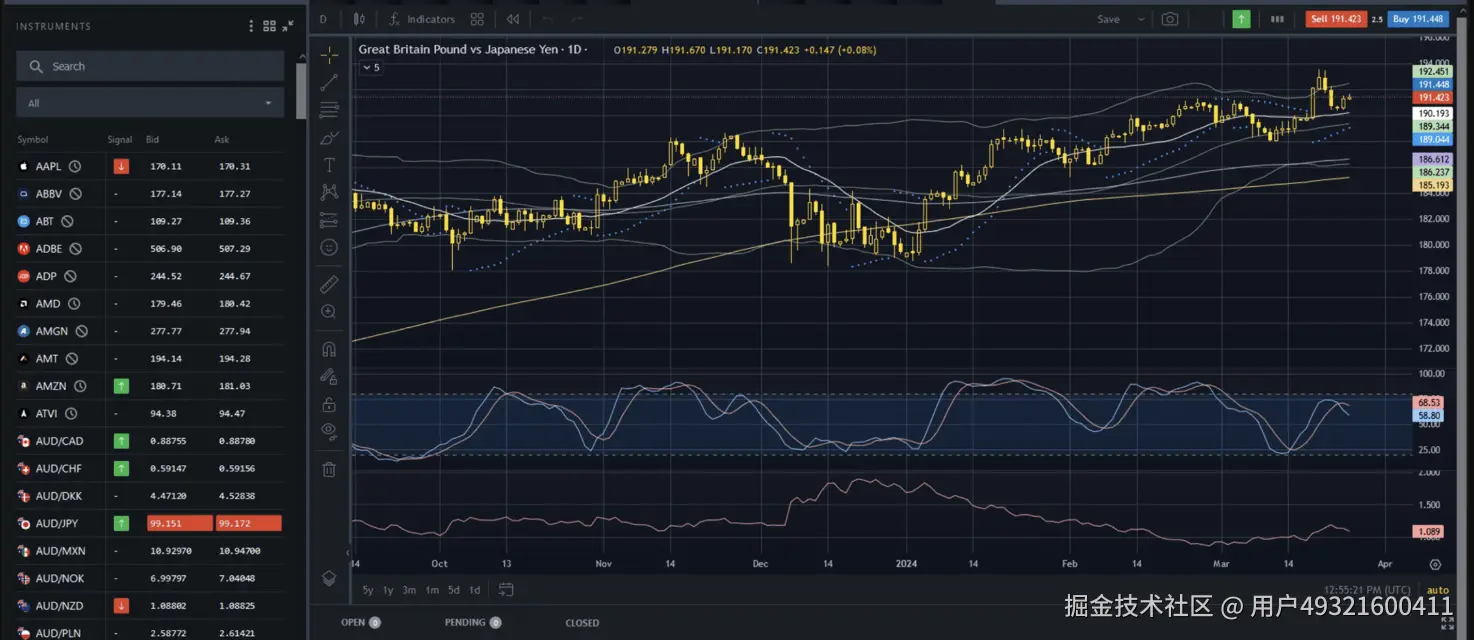The width and height of the screenshot is (1474, 640).
Task: Switch to the PENDING orders tab
Action: (x=473, y=622)
